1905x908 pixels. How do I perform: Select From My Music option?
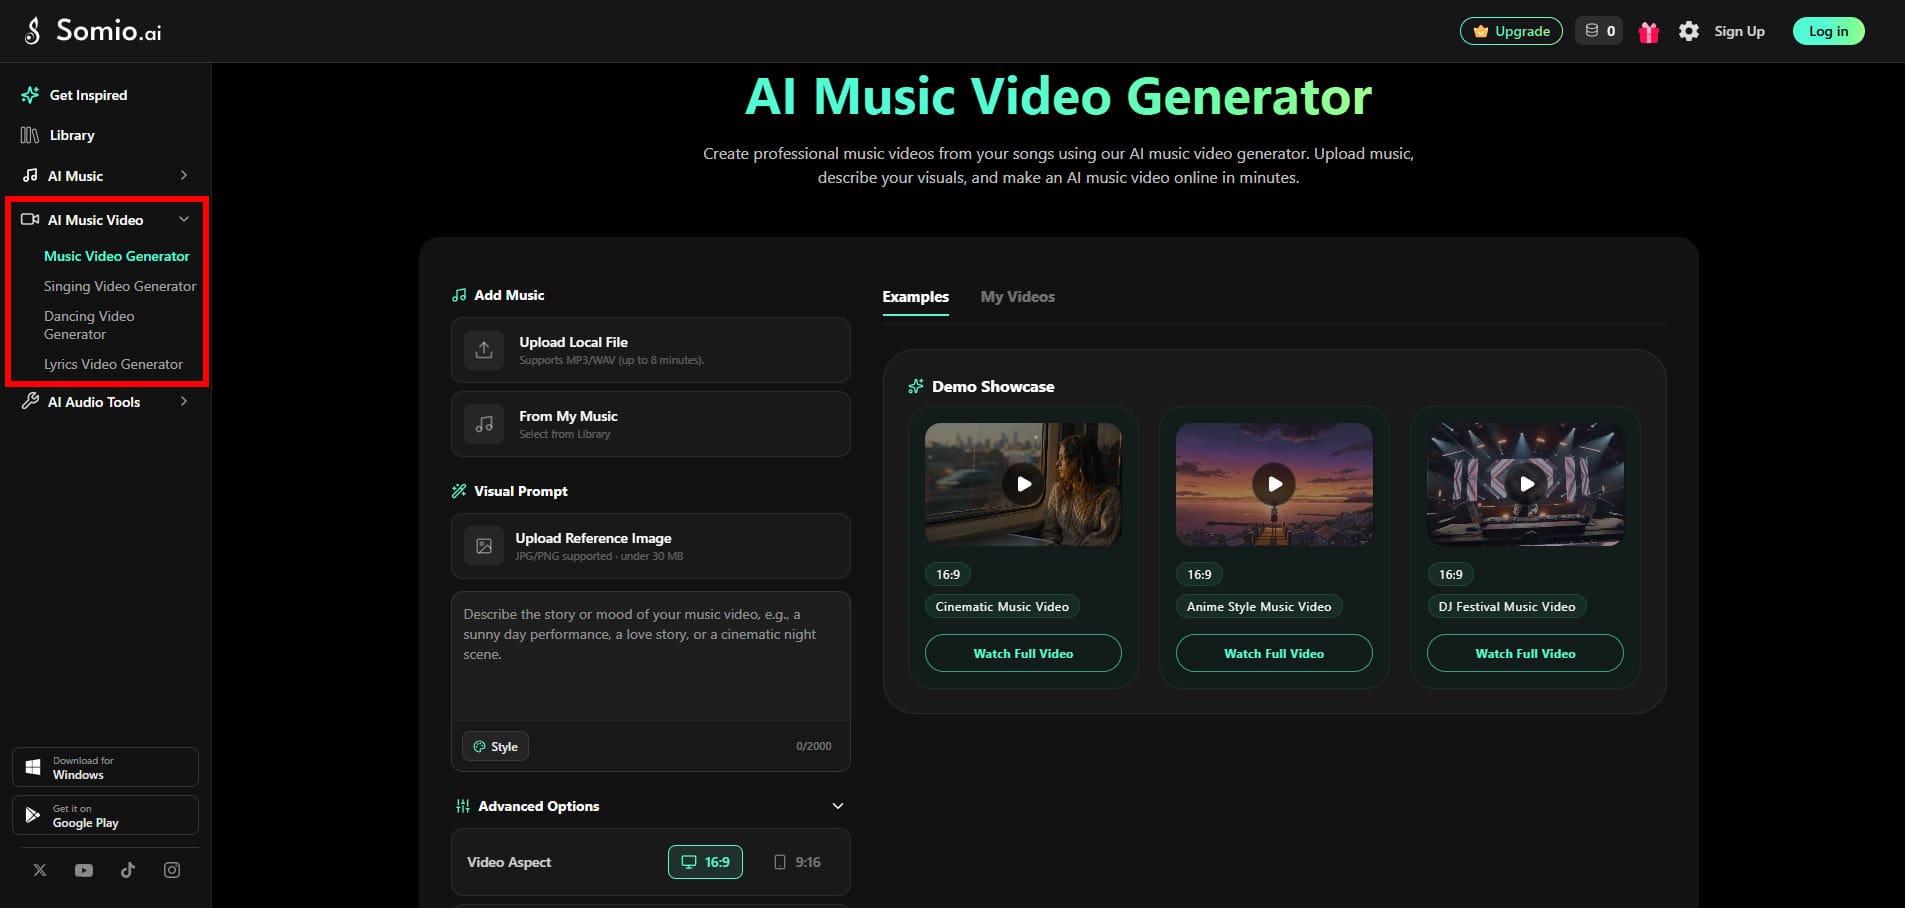point(651,424)
